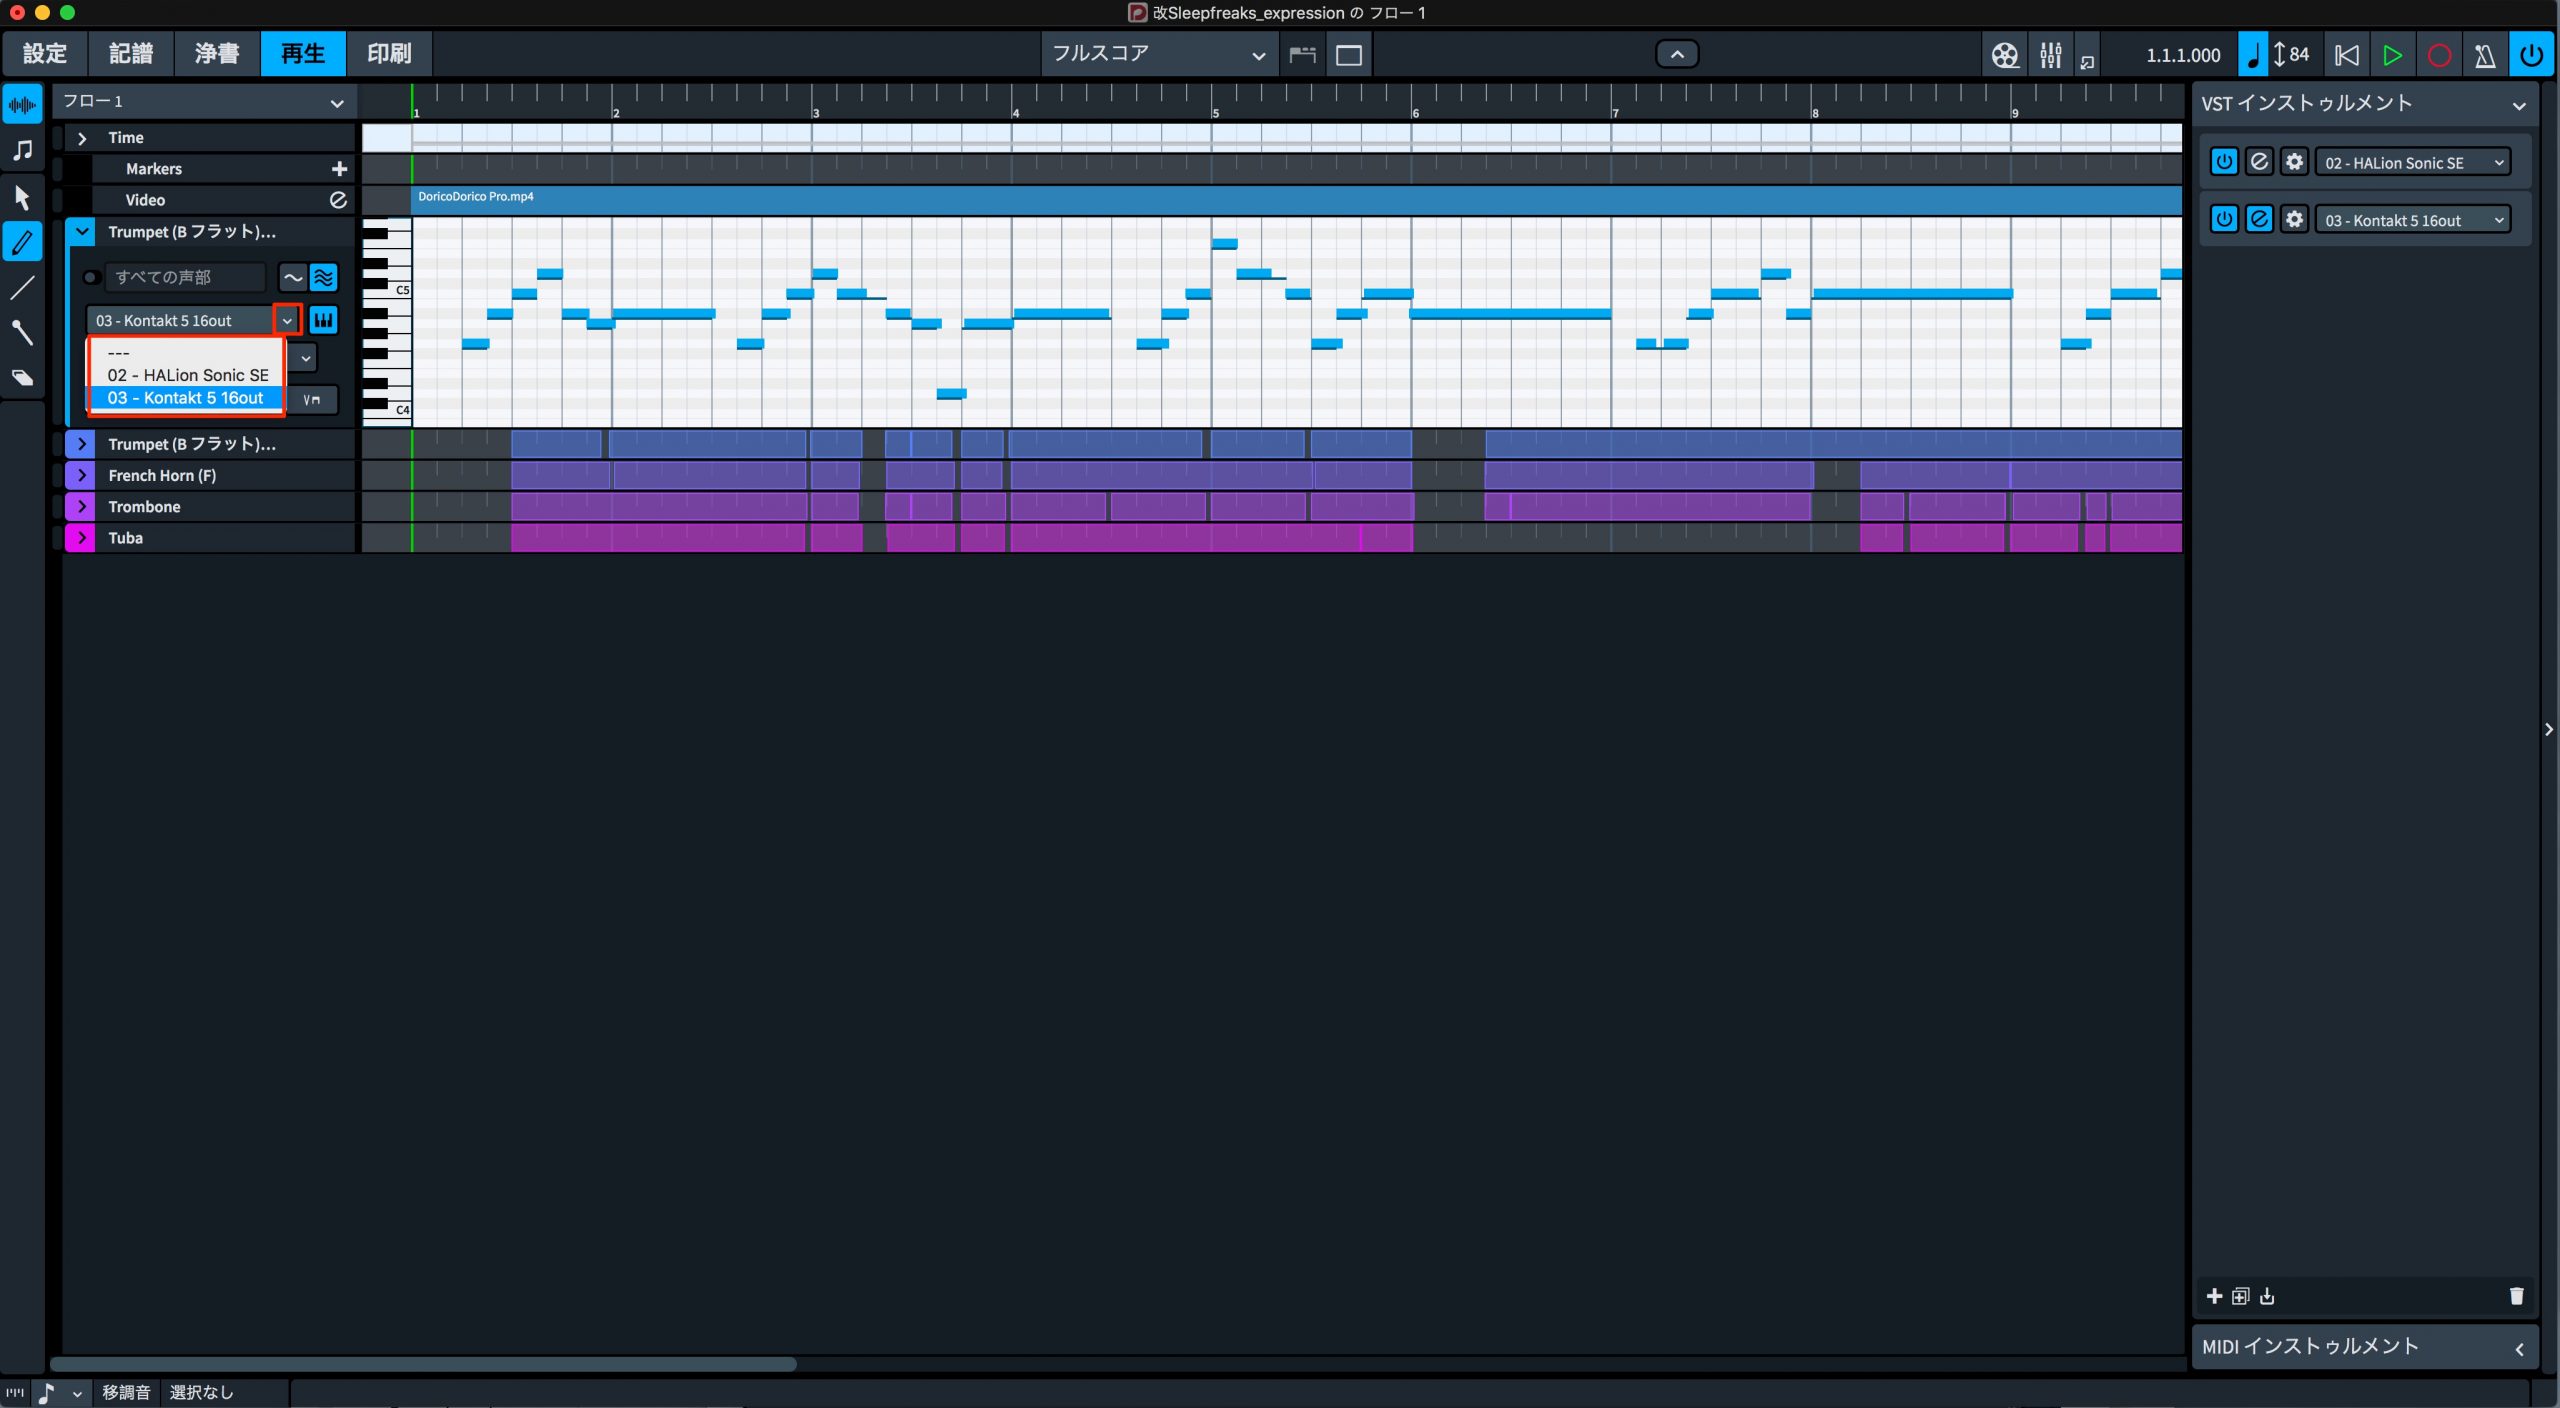Toggle the metronome click

pos(2485,55)
